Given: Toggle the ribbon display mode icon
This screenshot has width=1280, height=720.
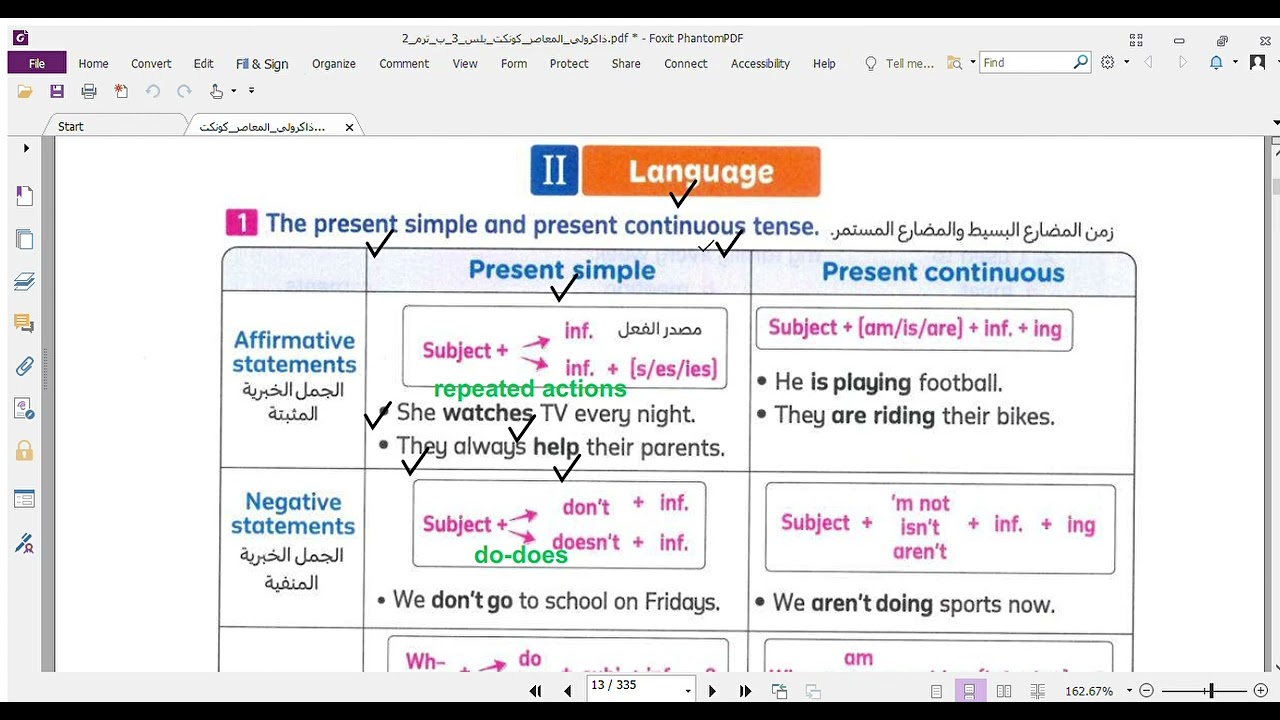Looking at the screenshot, I should [1136, 40].
